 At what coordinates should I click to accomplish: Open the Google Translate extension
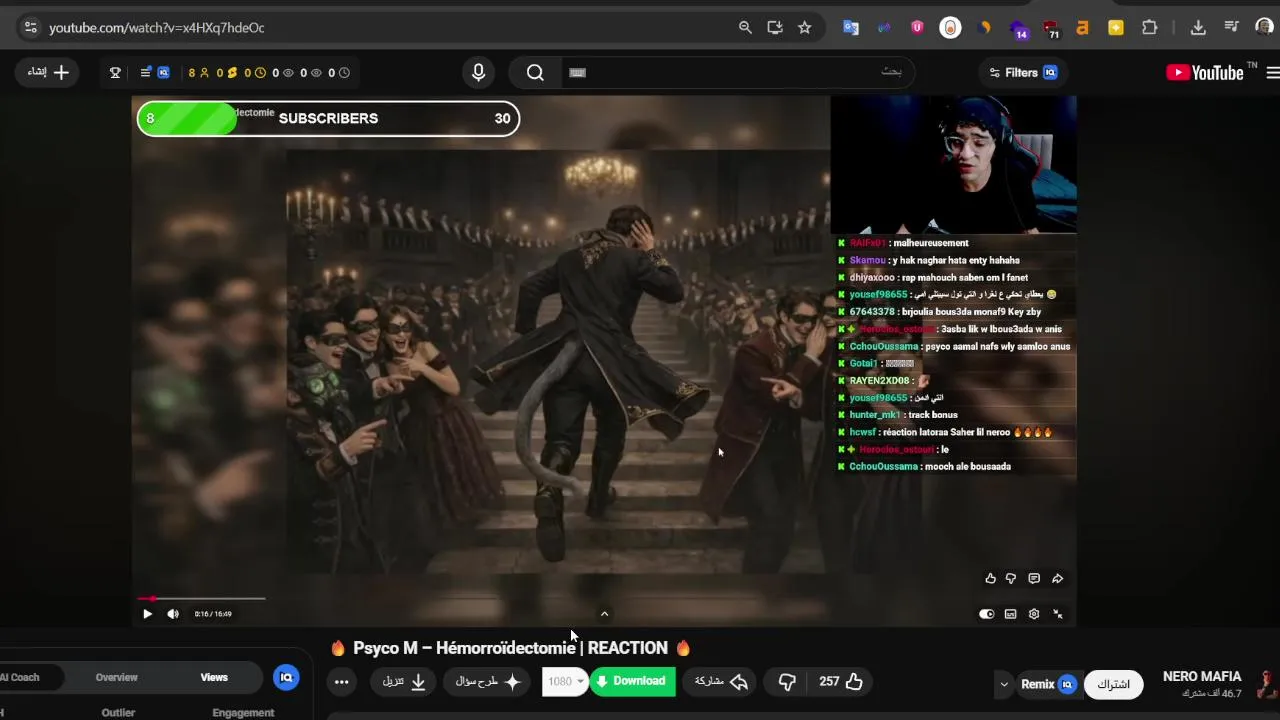[851, 28]
